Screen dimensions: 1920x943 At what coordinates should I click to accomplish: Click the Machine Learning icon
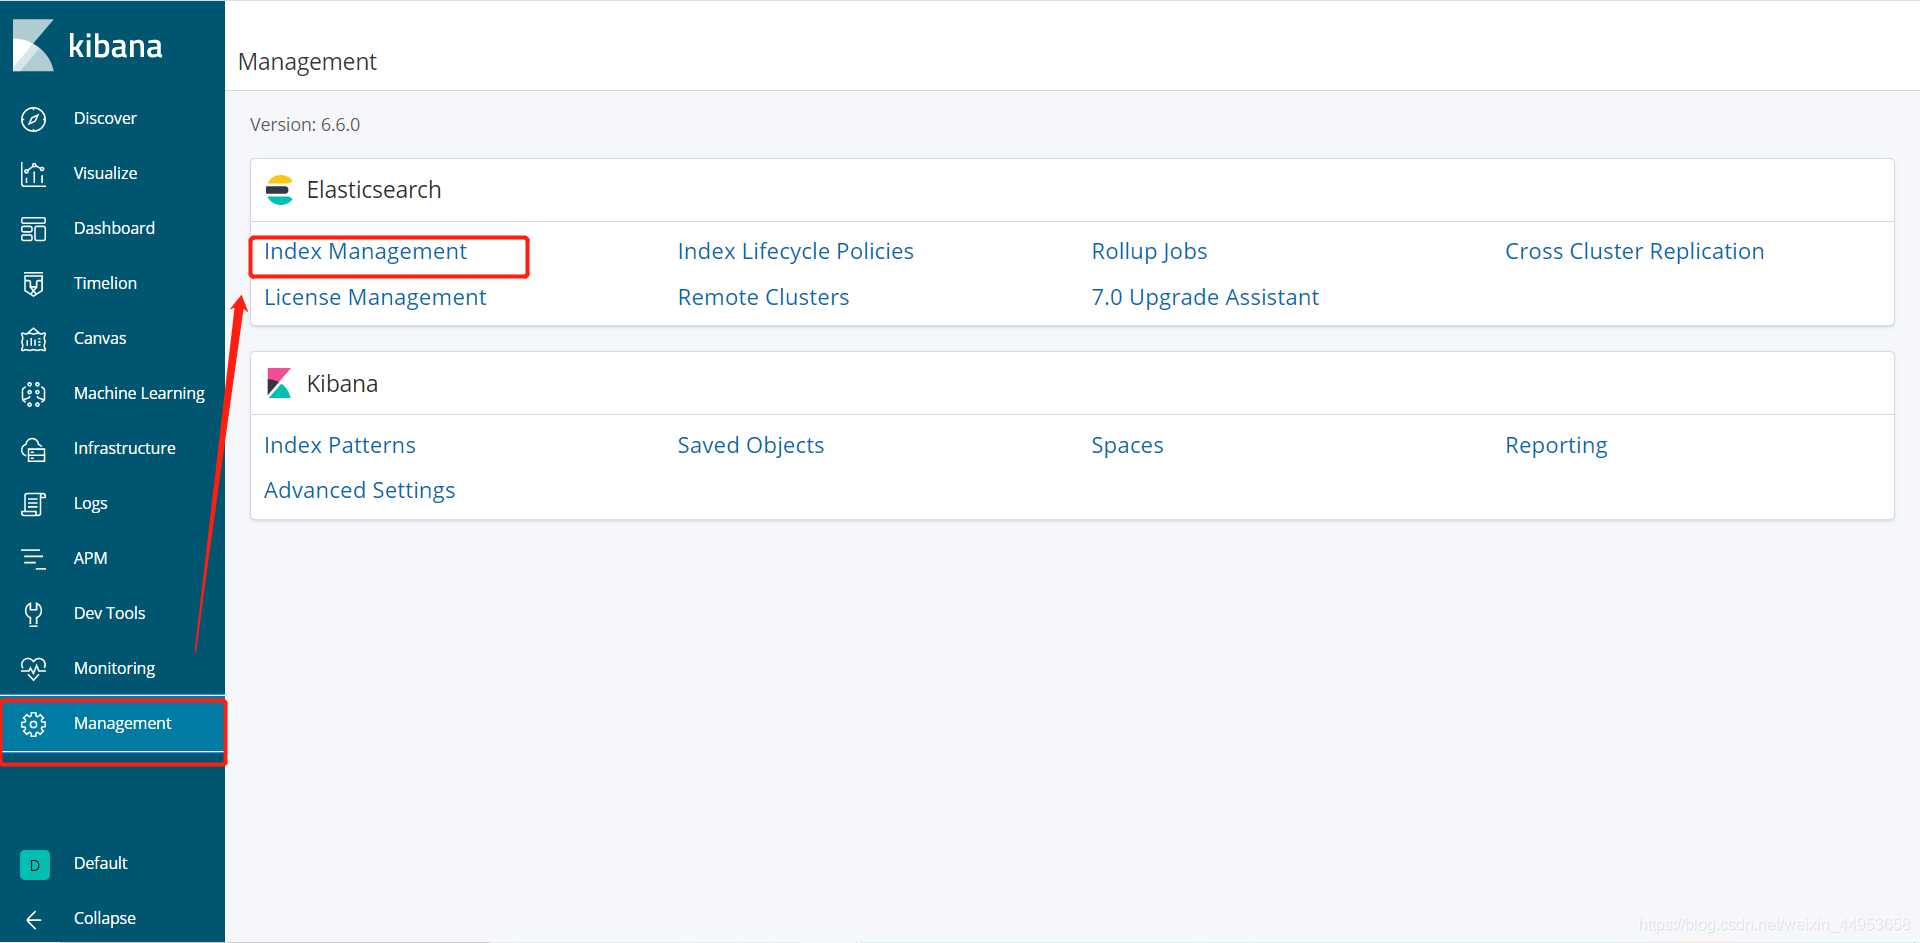coord(33,394)
